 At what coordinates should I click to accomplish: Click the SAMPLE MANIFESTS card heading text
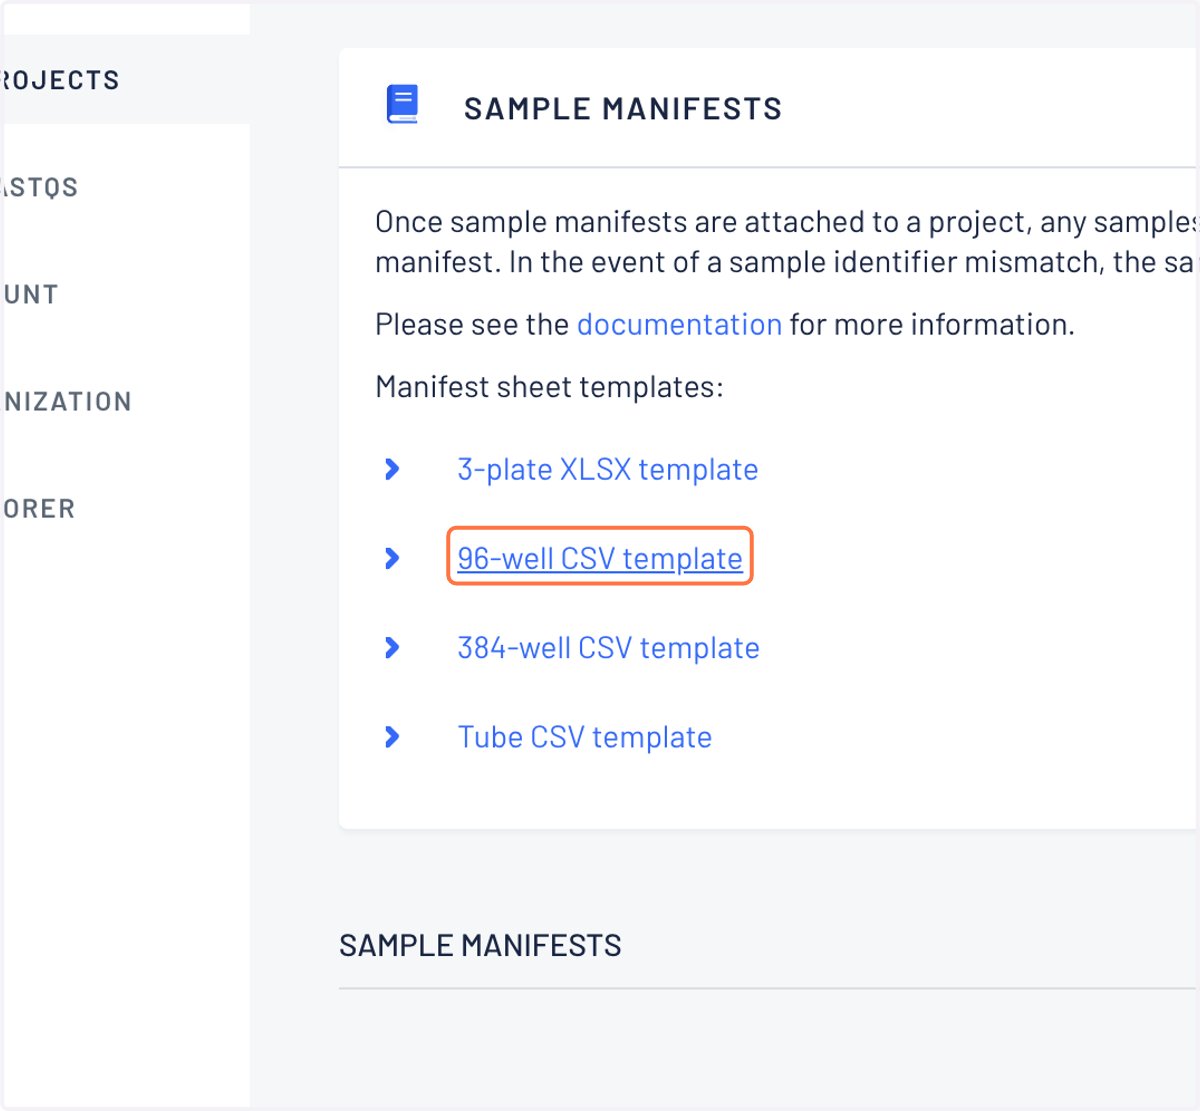622,108
